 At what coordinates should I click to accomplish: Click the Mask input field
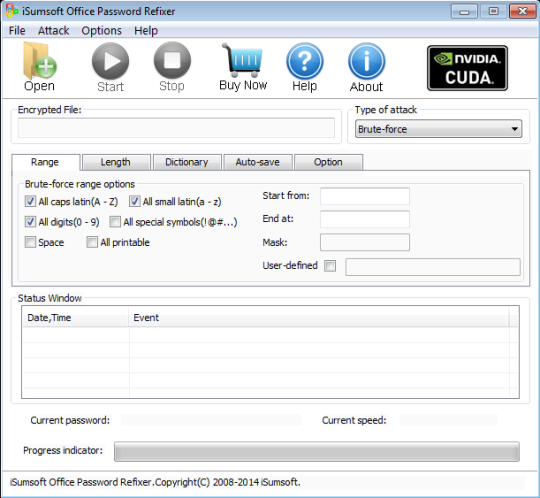coord(365,242)
